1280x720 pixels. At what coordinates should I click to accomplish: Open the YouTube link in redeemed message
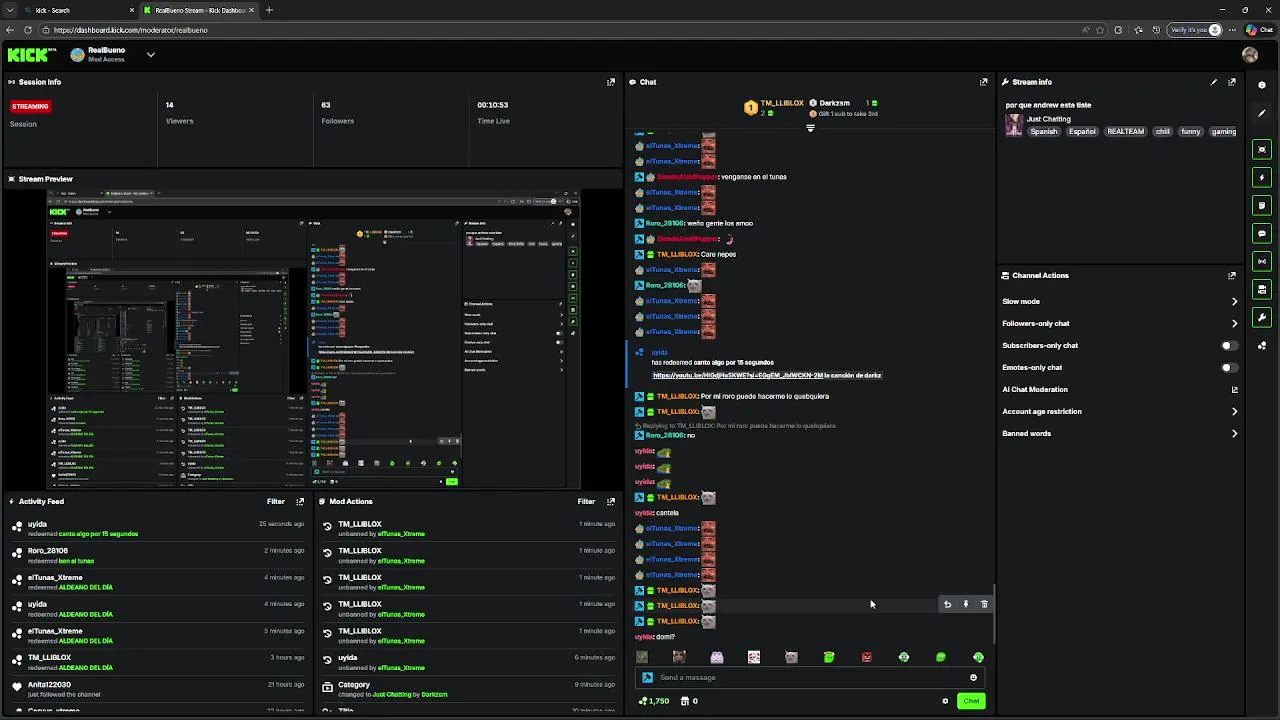click(x=738, y=375)
